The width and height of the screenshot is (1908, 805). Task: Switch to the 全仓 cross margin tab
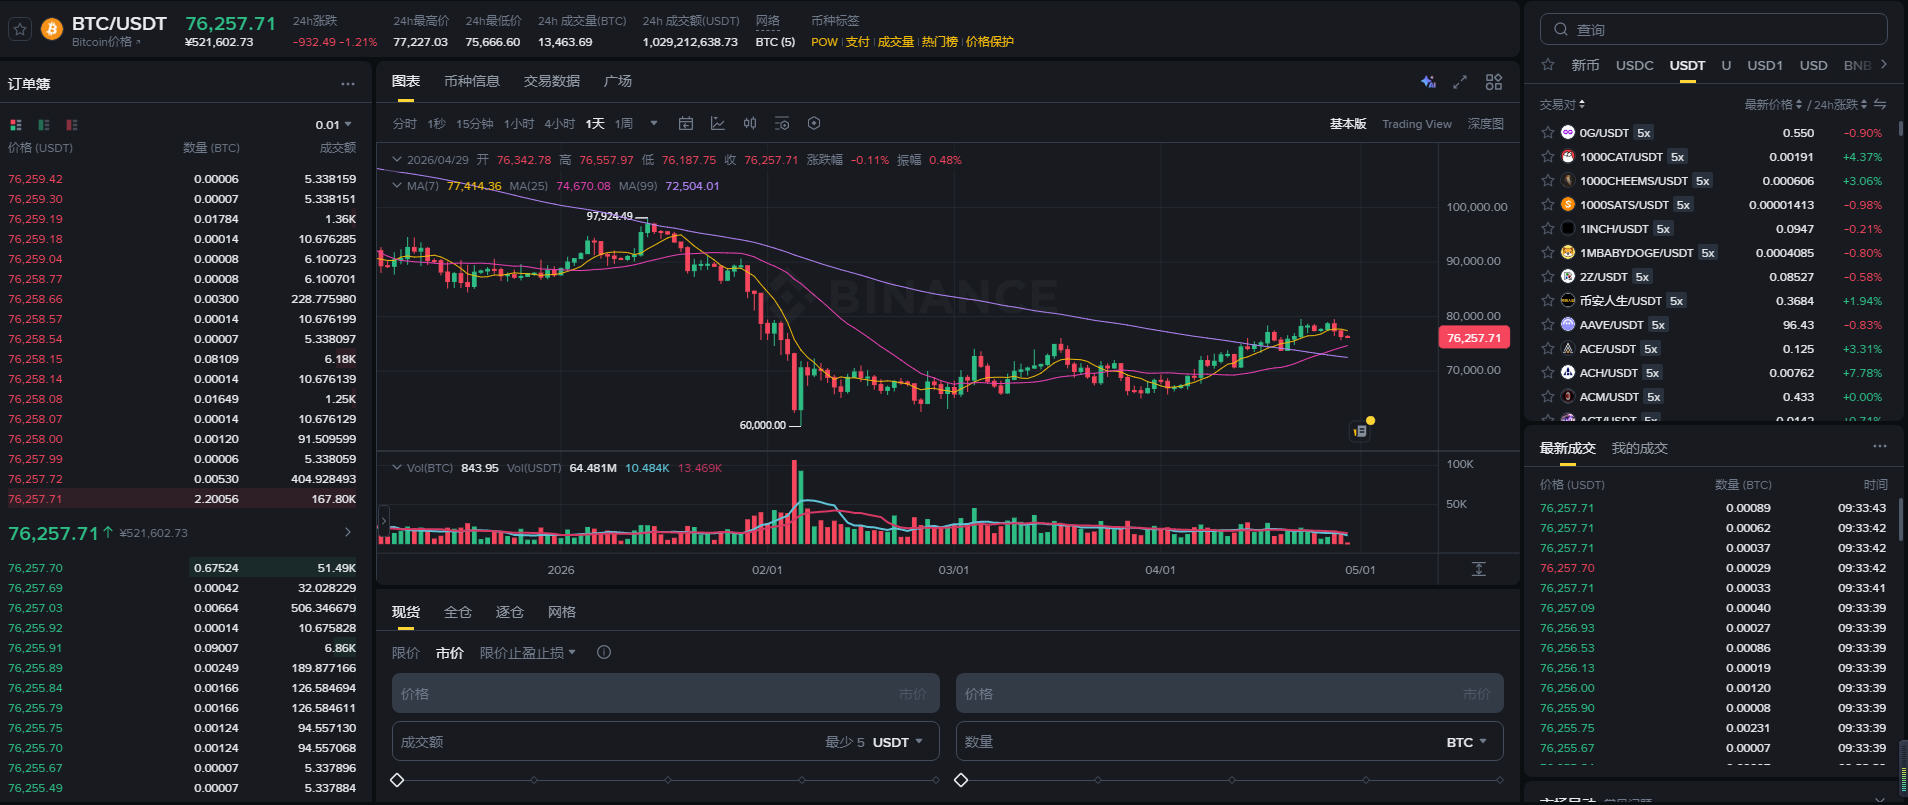(x=458, y=612)
